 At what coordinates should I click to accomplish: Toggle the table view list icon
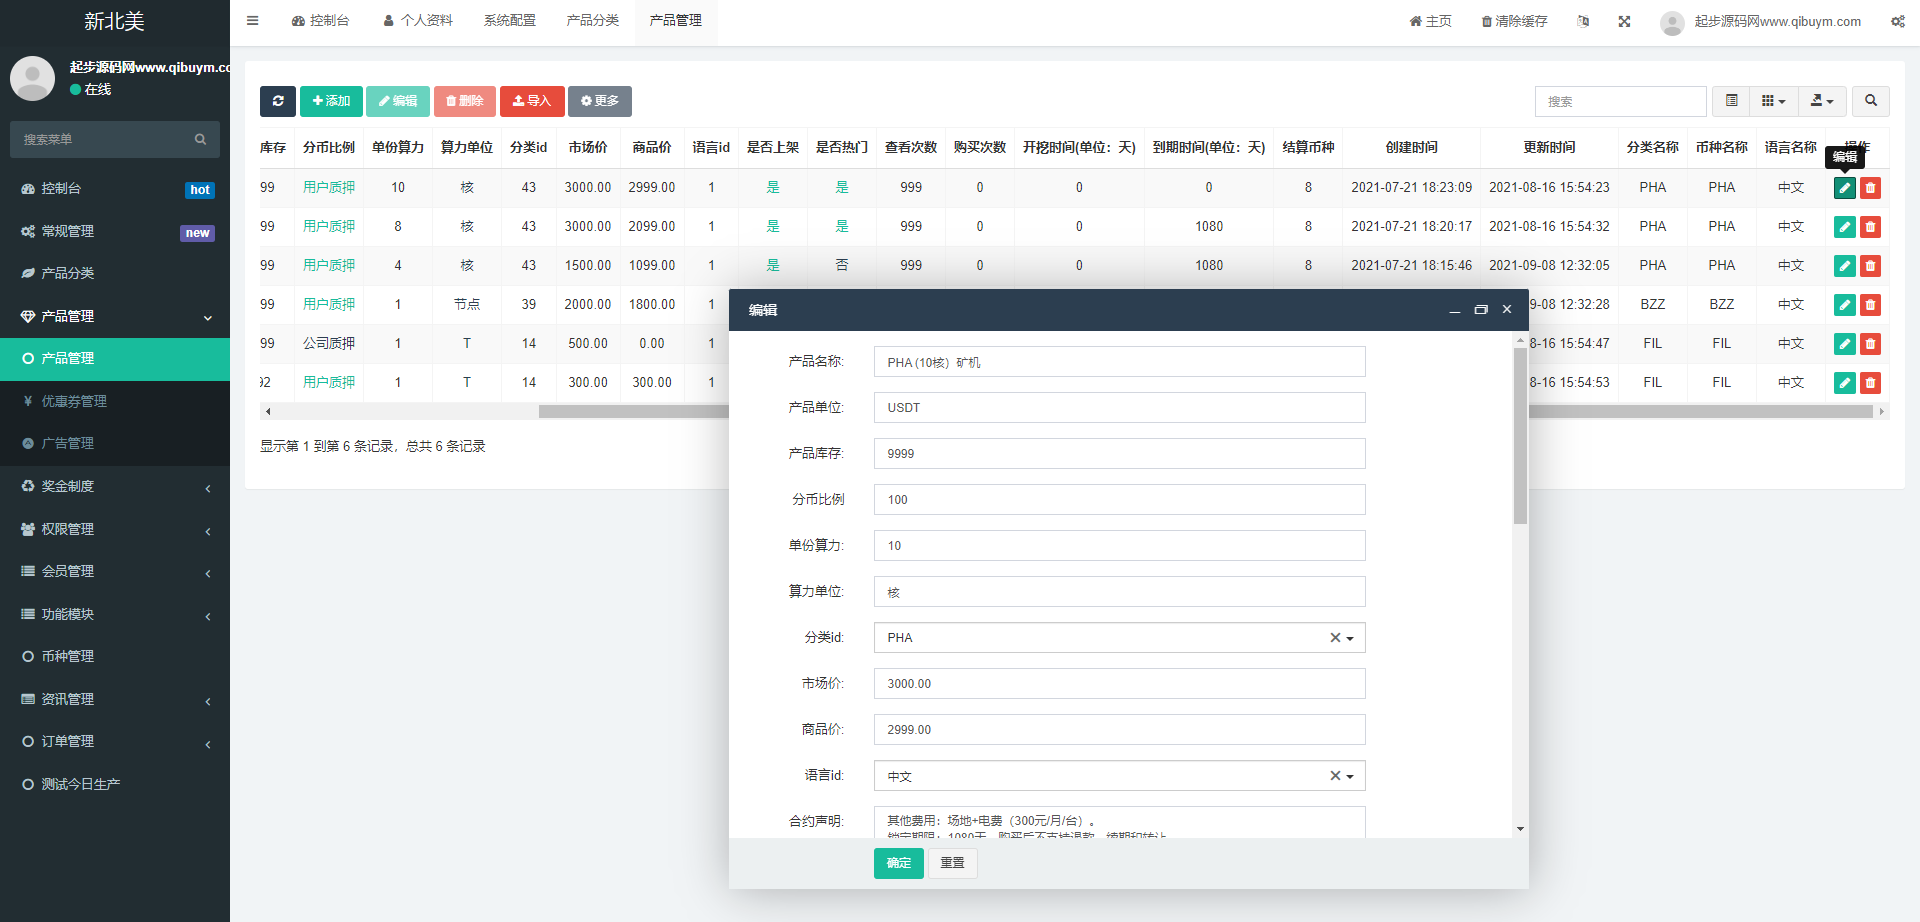click(x=1731, y=101)
